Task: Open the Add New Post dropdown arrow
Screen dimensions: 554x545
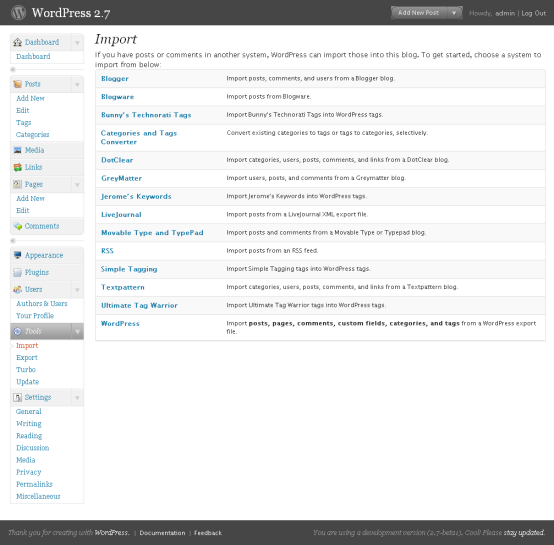Action: click(454, 13)
